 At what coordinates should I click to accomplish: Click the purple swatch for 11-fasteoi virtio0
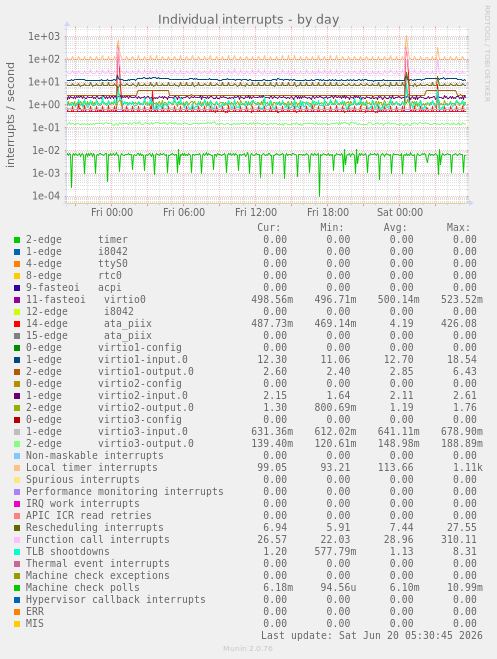pyautogui.click(x=17, y=300)
